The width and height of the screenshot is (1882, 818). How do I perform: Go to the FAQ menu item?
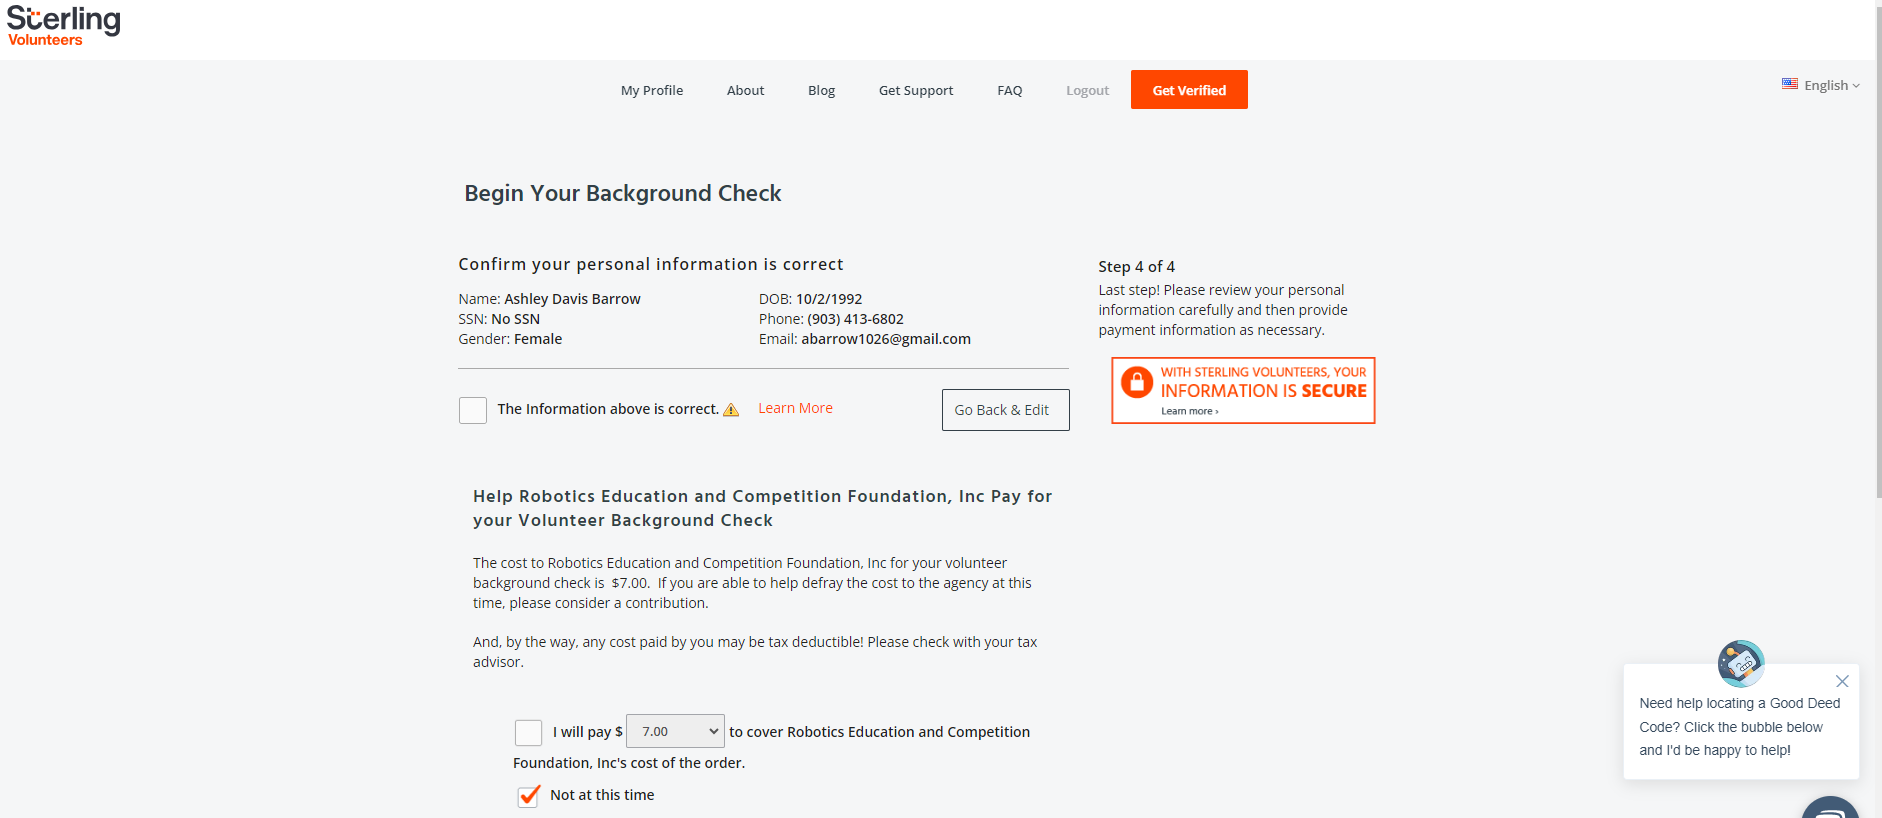click(x=1009, y=90)
